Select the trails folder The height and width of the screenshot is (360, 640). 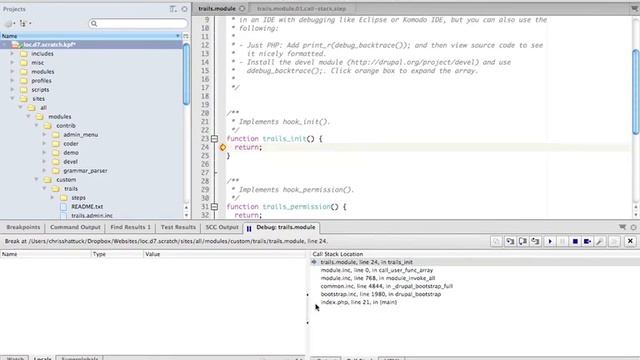[71, 189]
